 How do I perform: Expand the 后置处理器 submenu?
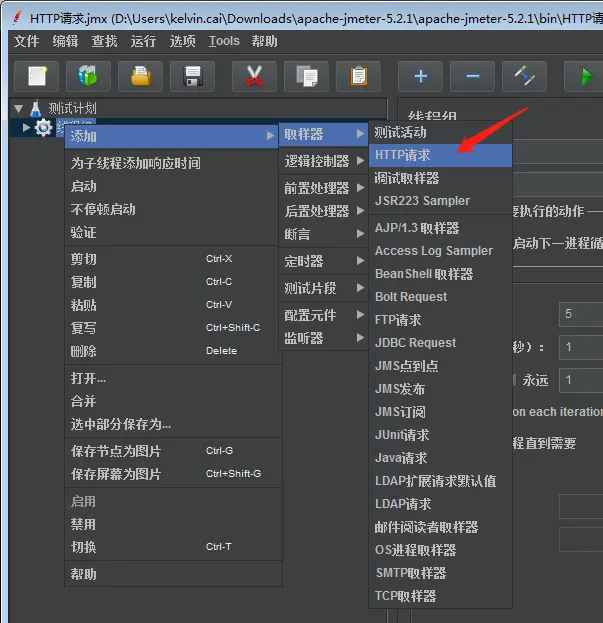click(x=324, y=211)
